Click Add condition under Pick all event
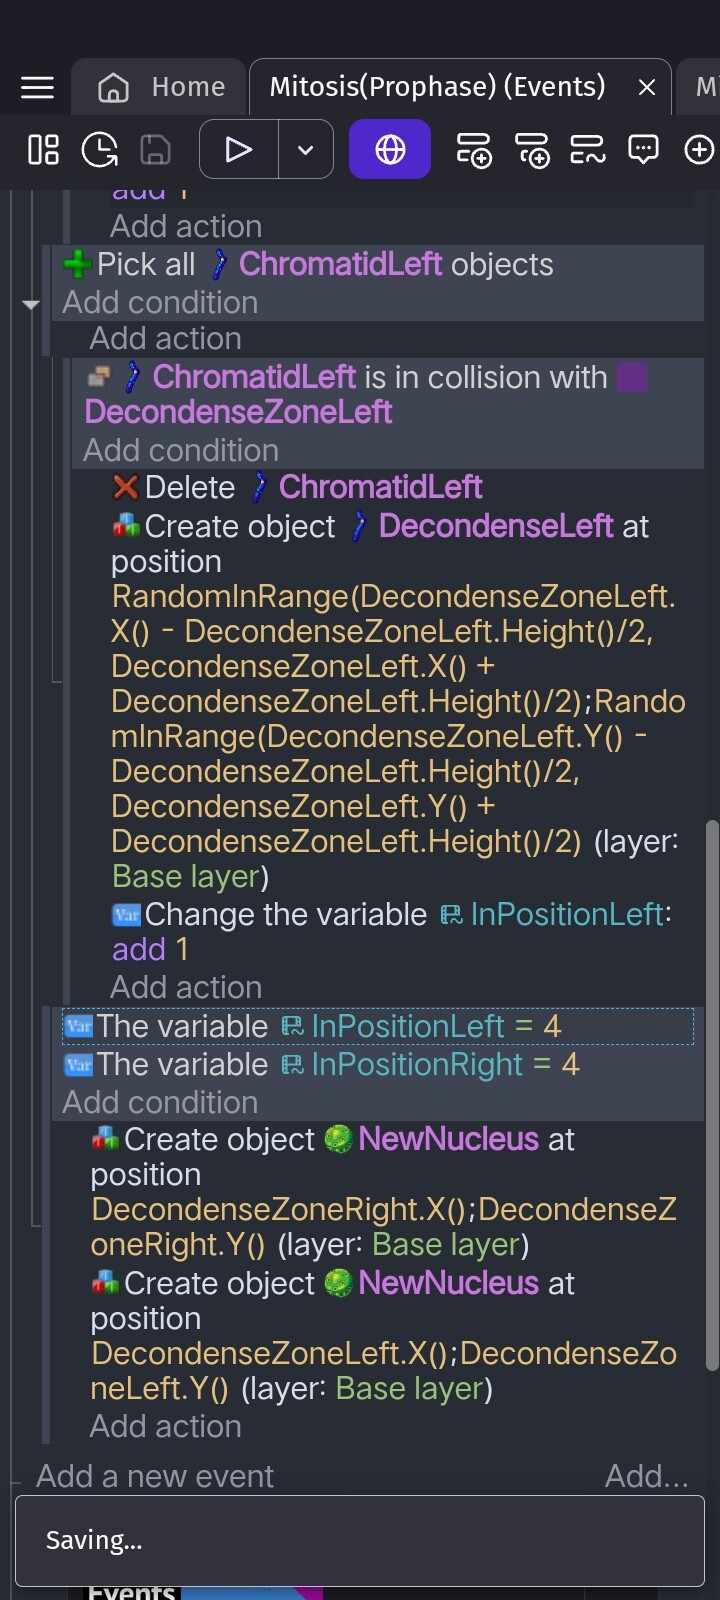Viewport: 720px width, 1600px height. click(x=159, y=302)
